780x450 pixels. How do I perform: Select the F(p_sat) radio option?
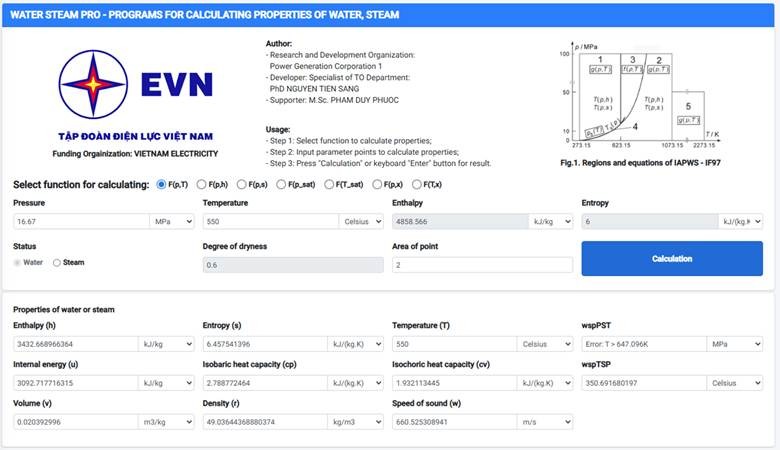pos(289,184)
